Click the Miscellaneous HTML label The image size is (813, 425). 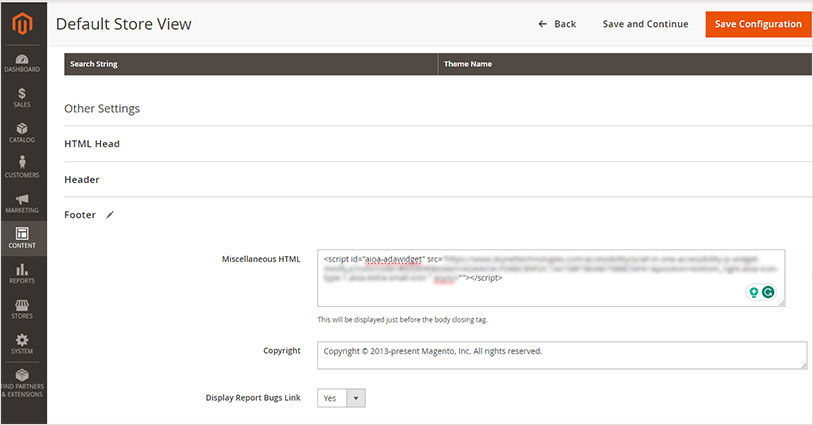coord(261,259)
